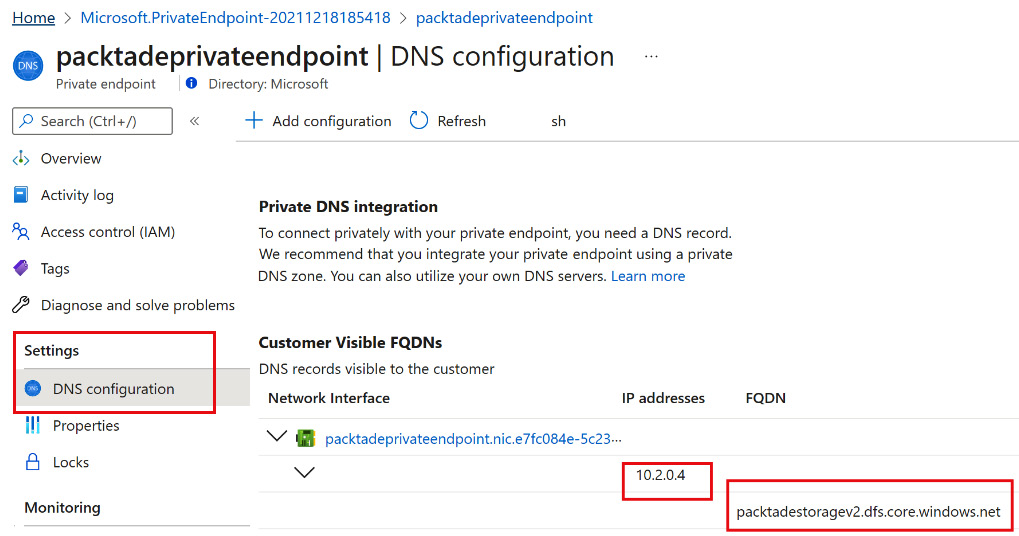Click the Refresh button
The width and height of the screenshot is (1019, 536).
pos(448,121)
